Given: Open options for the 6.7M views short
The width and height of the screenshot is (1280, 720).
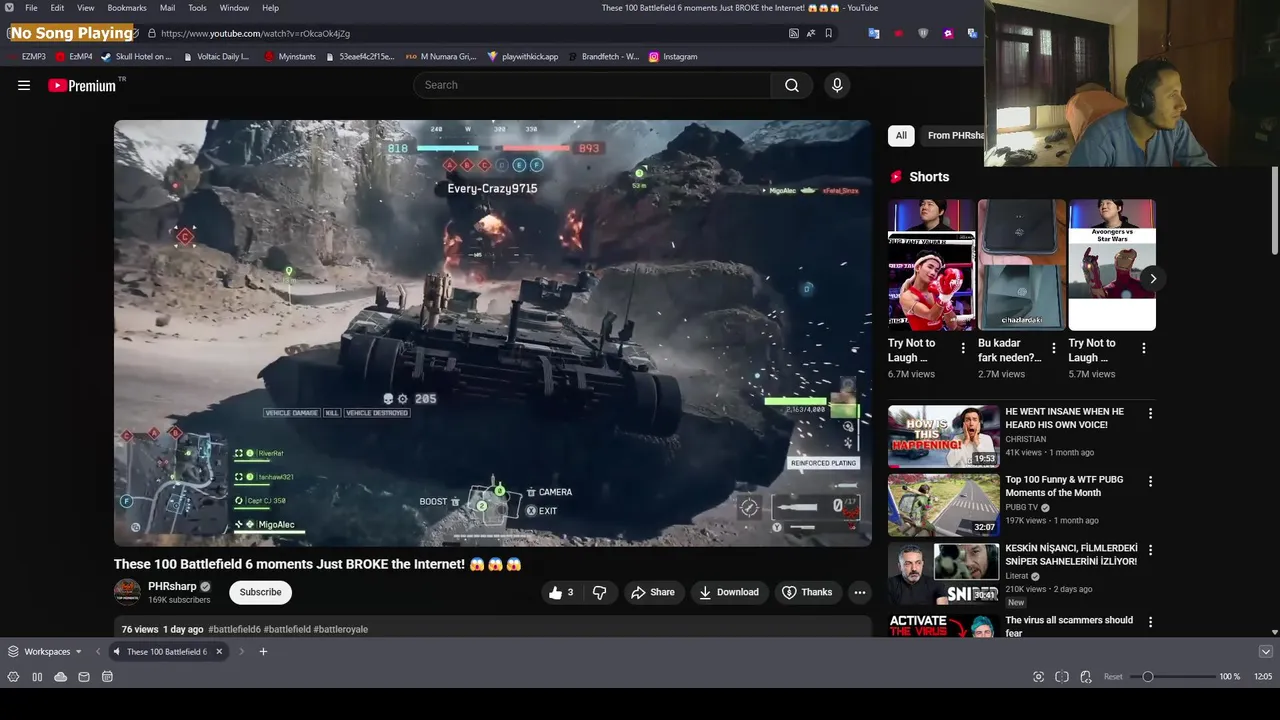Looking at the screenshot, I should tap(963, 348).
